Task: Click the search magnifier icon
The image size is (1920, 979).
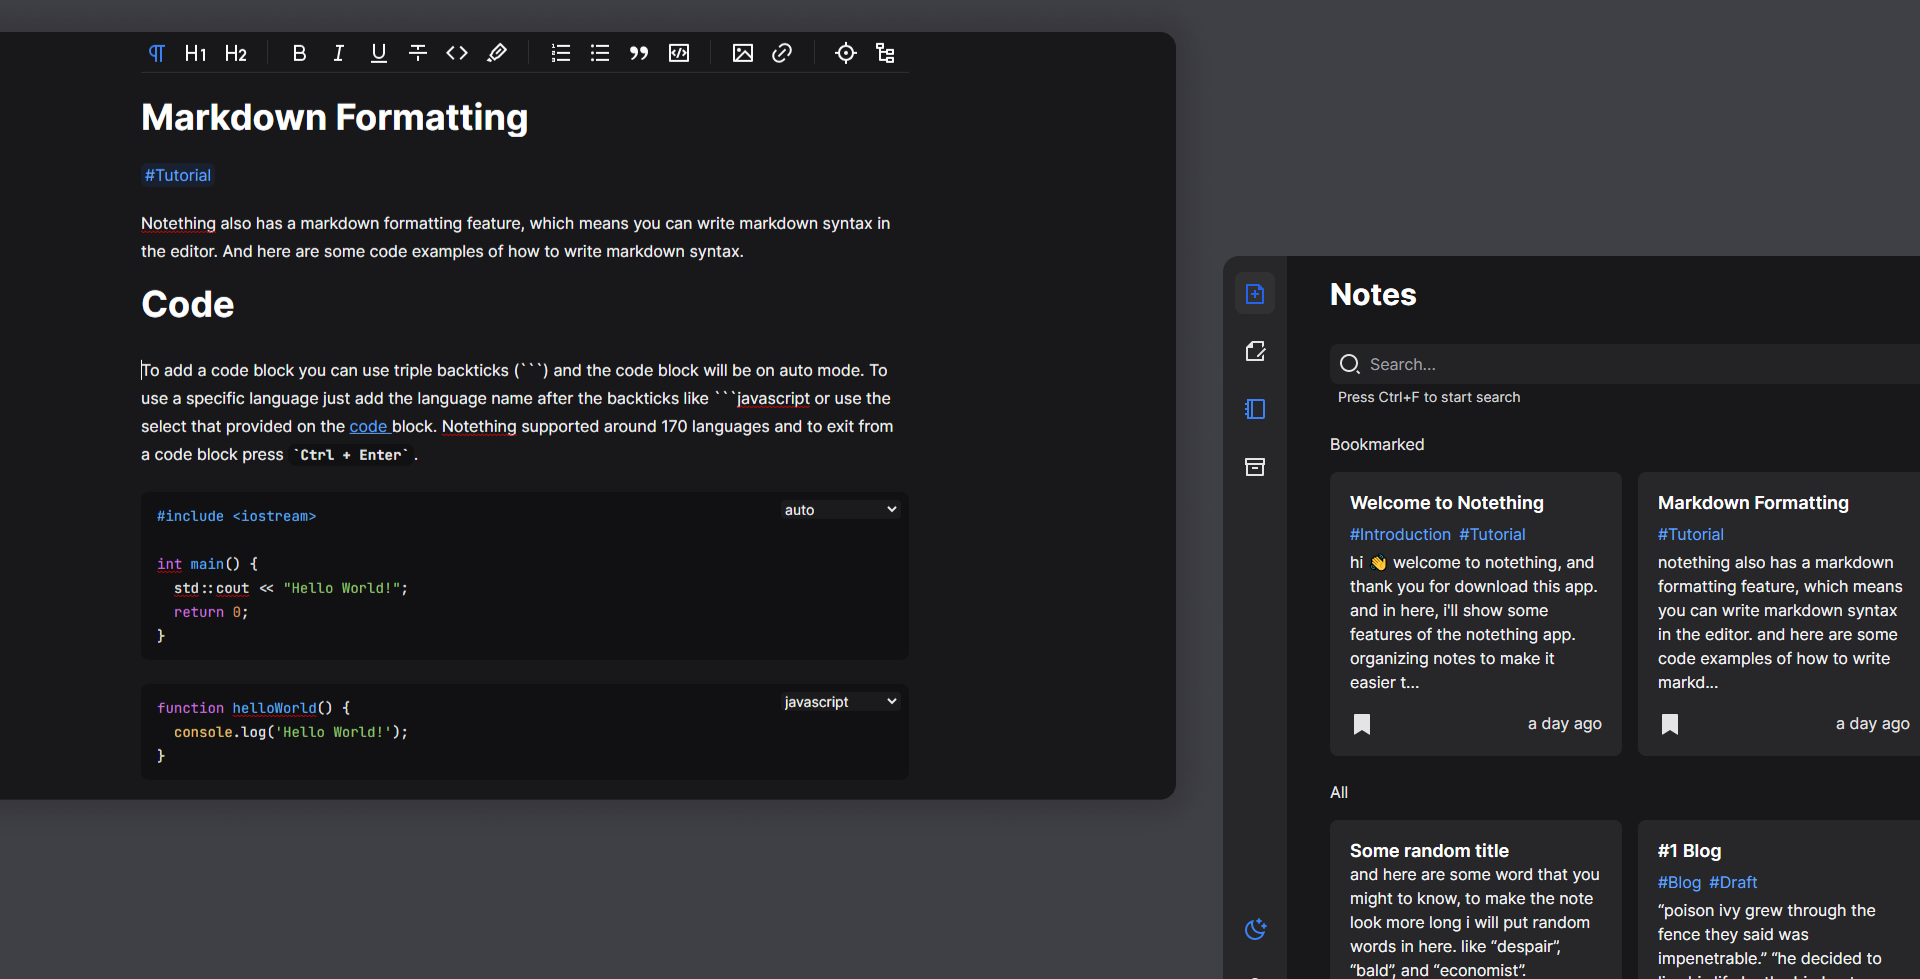Action: [x=1350, y=364]
